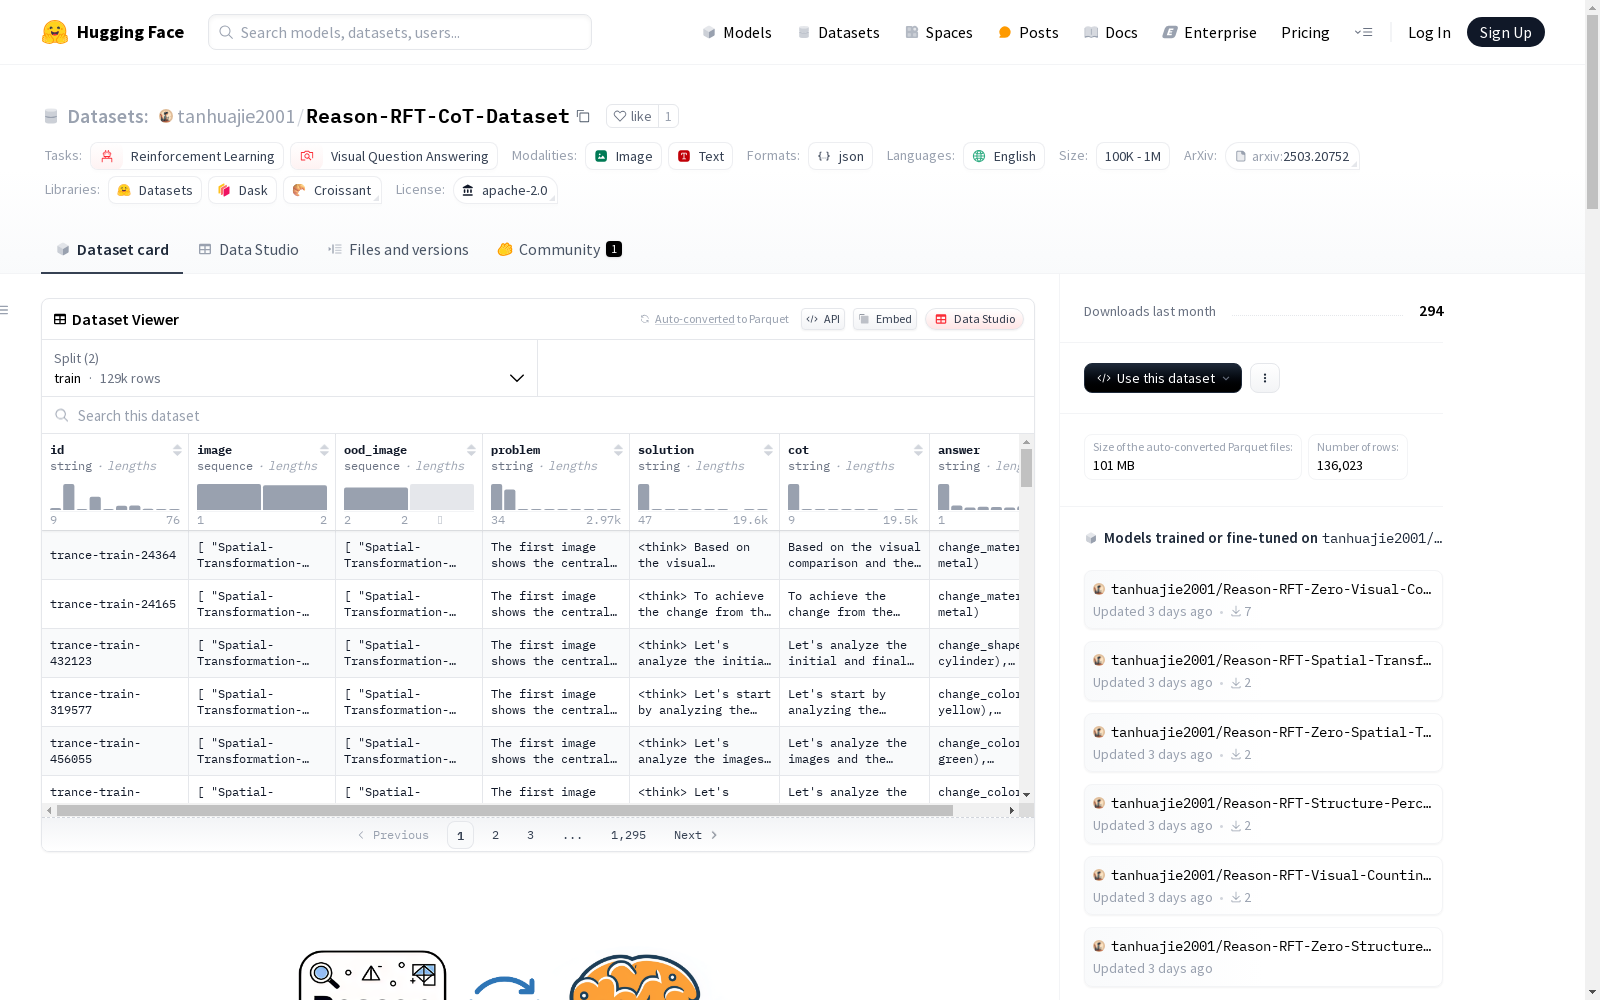Click the arxiv:2503.20752 tag
Image resolution: width=1600 pixels, height=1000 pixels.
[x=1292, y=156]
